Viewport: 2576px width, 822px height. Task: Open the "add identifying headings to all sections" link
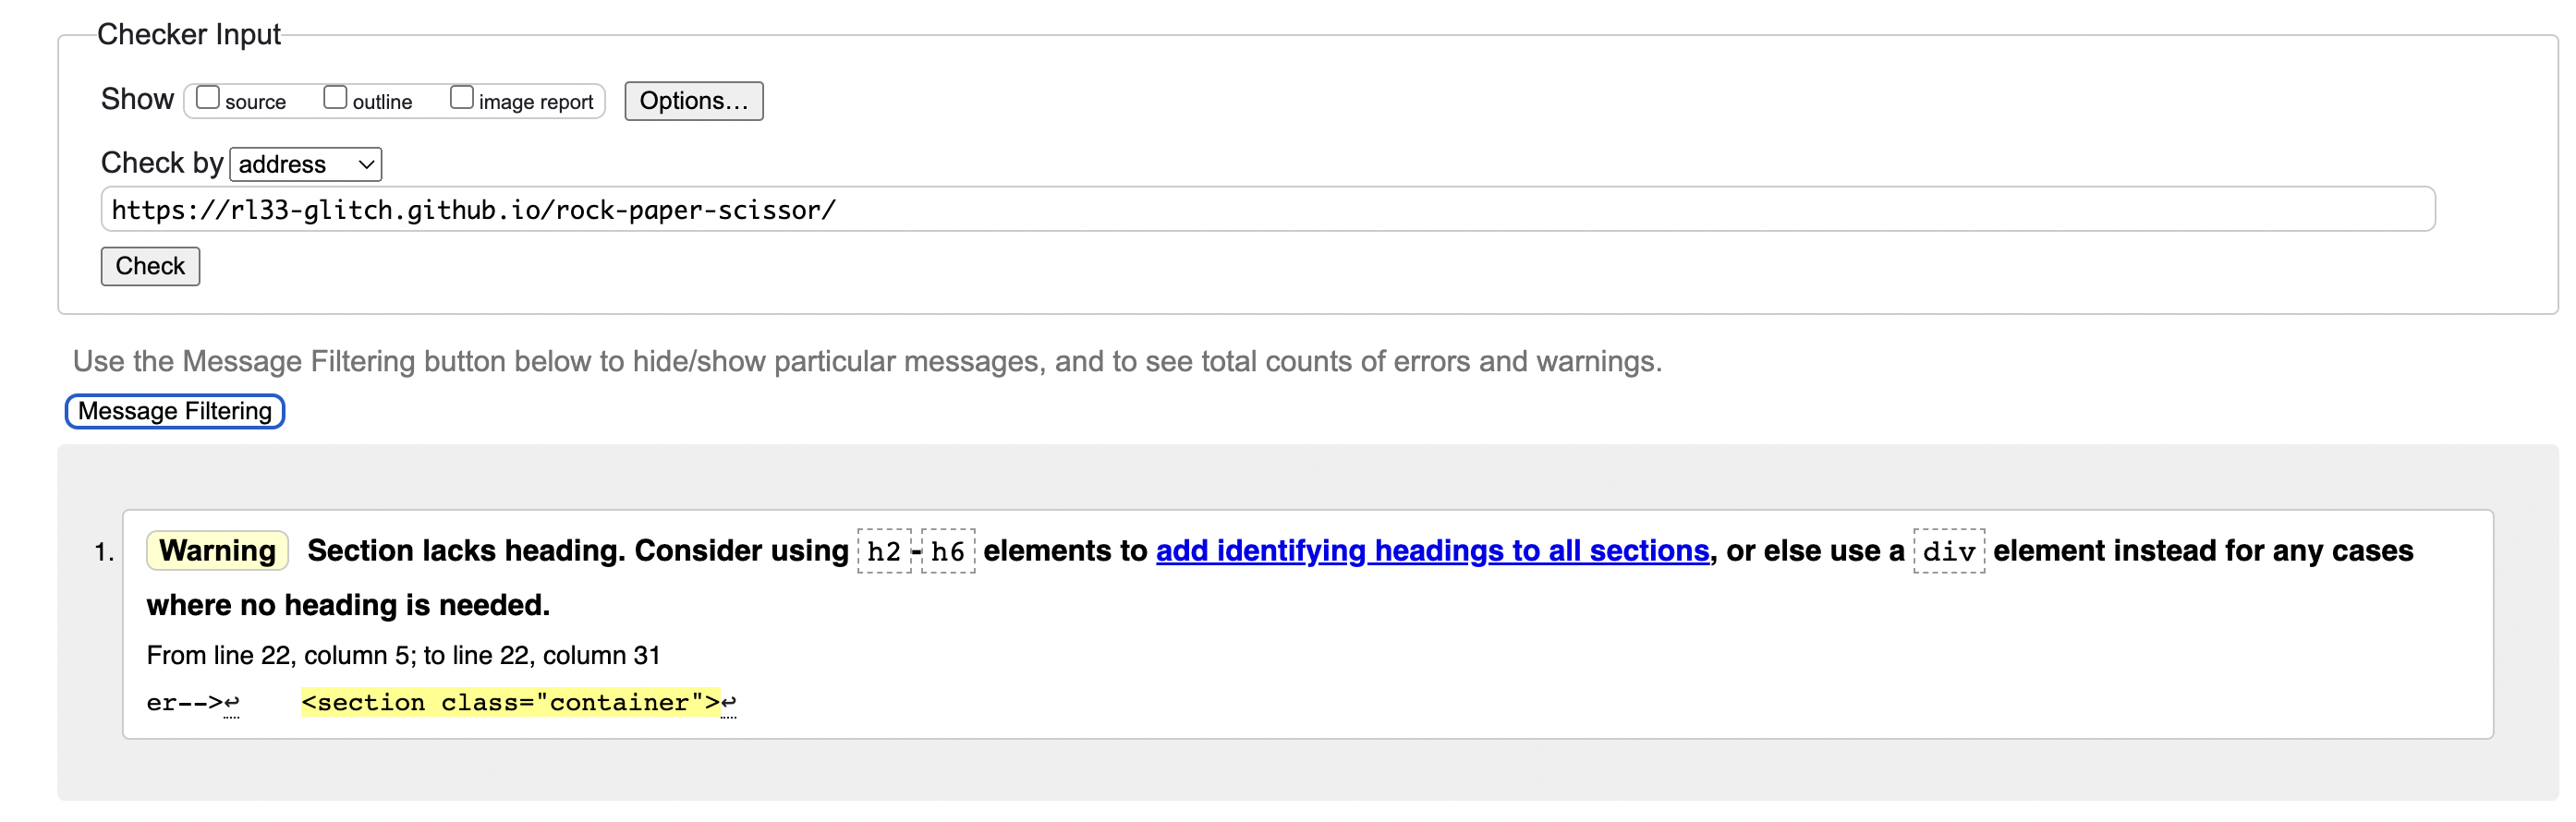coord(1432,550)
